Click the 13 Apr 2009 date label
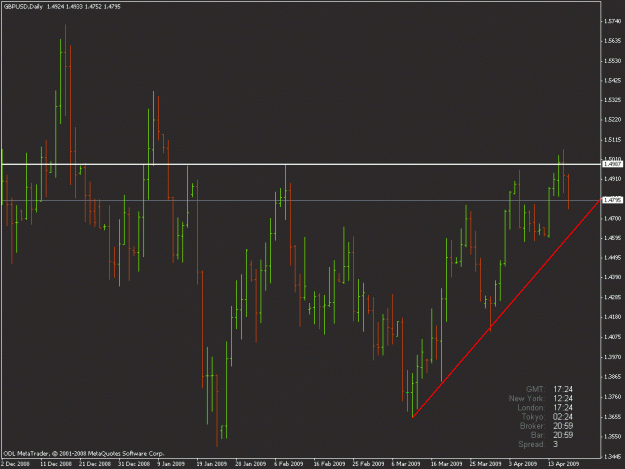This screenshot has width=625, height=469. click(564, 464)
